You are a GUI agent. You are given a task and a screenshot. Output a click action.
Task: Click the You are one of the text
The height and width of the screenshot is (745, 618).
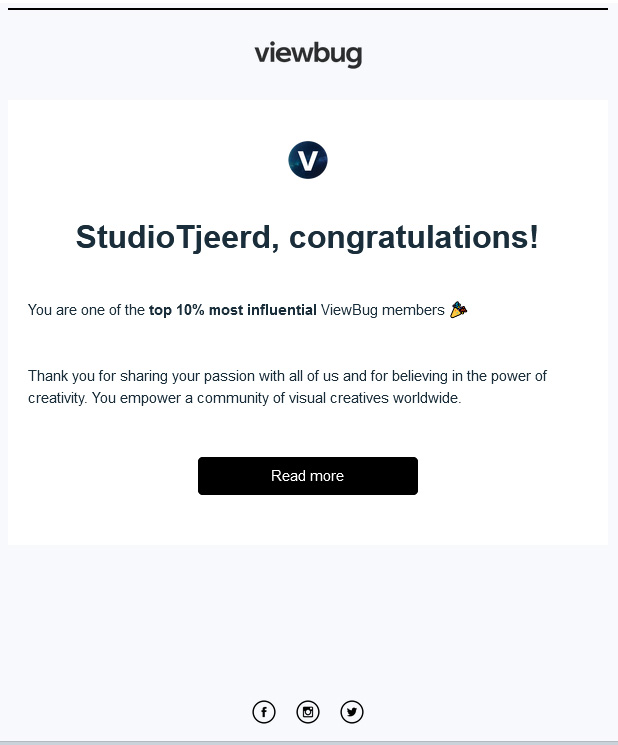pos(86,310)
